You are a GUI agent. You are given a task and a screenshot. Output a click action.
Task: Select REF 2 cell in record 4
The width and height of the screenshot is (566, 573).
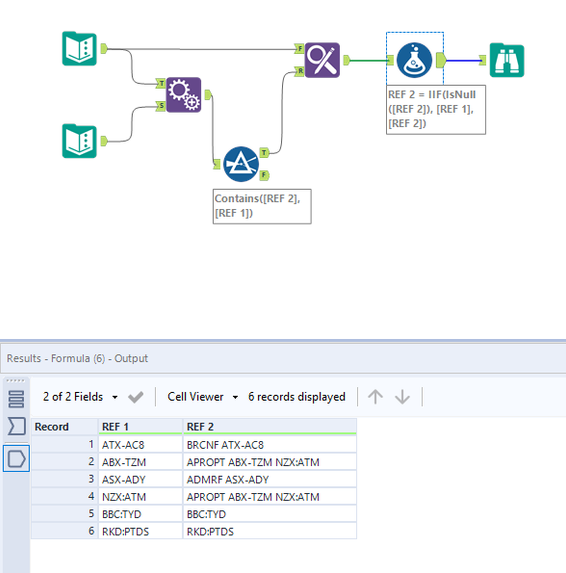click(x=270, y=497)
